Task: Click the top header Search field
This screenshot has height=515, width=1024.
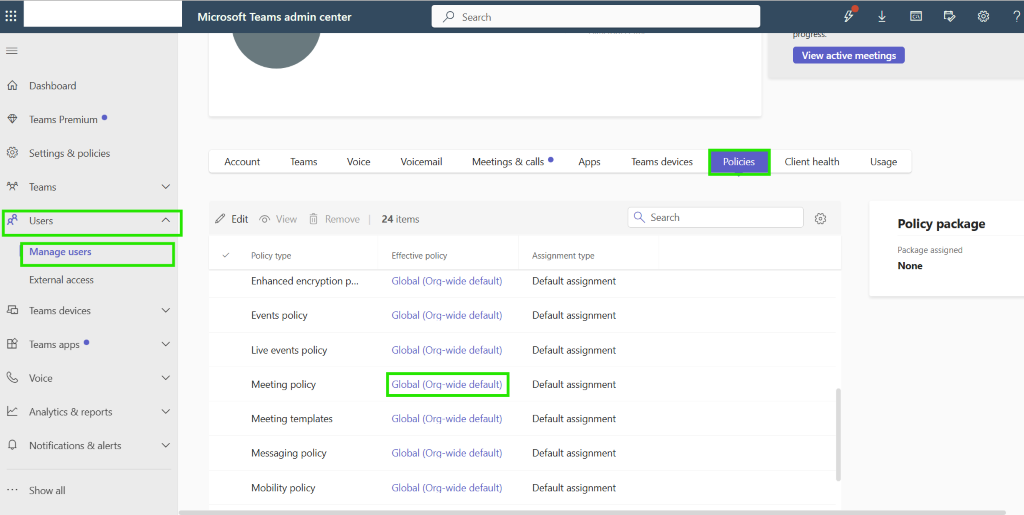Action: pyautogui.click(x=596, y=17)
